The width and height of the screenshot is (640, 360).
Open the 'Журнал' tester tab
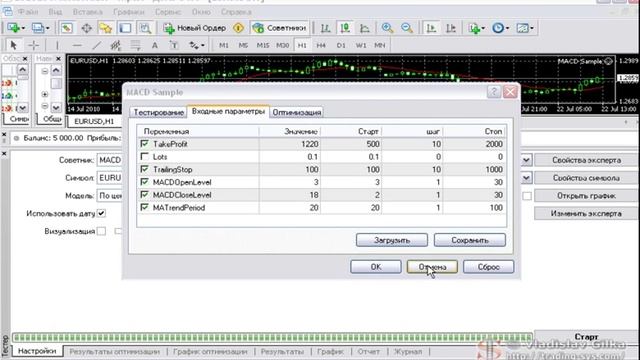(408, 351)
